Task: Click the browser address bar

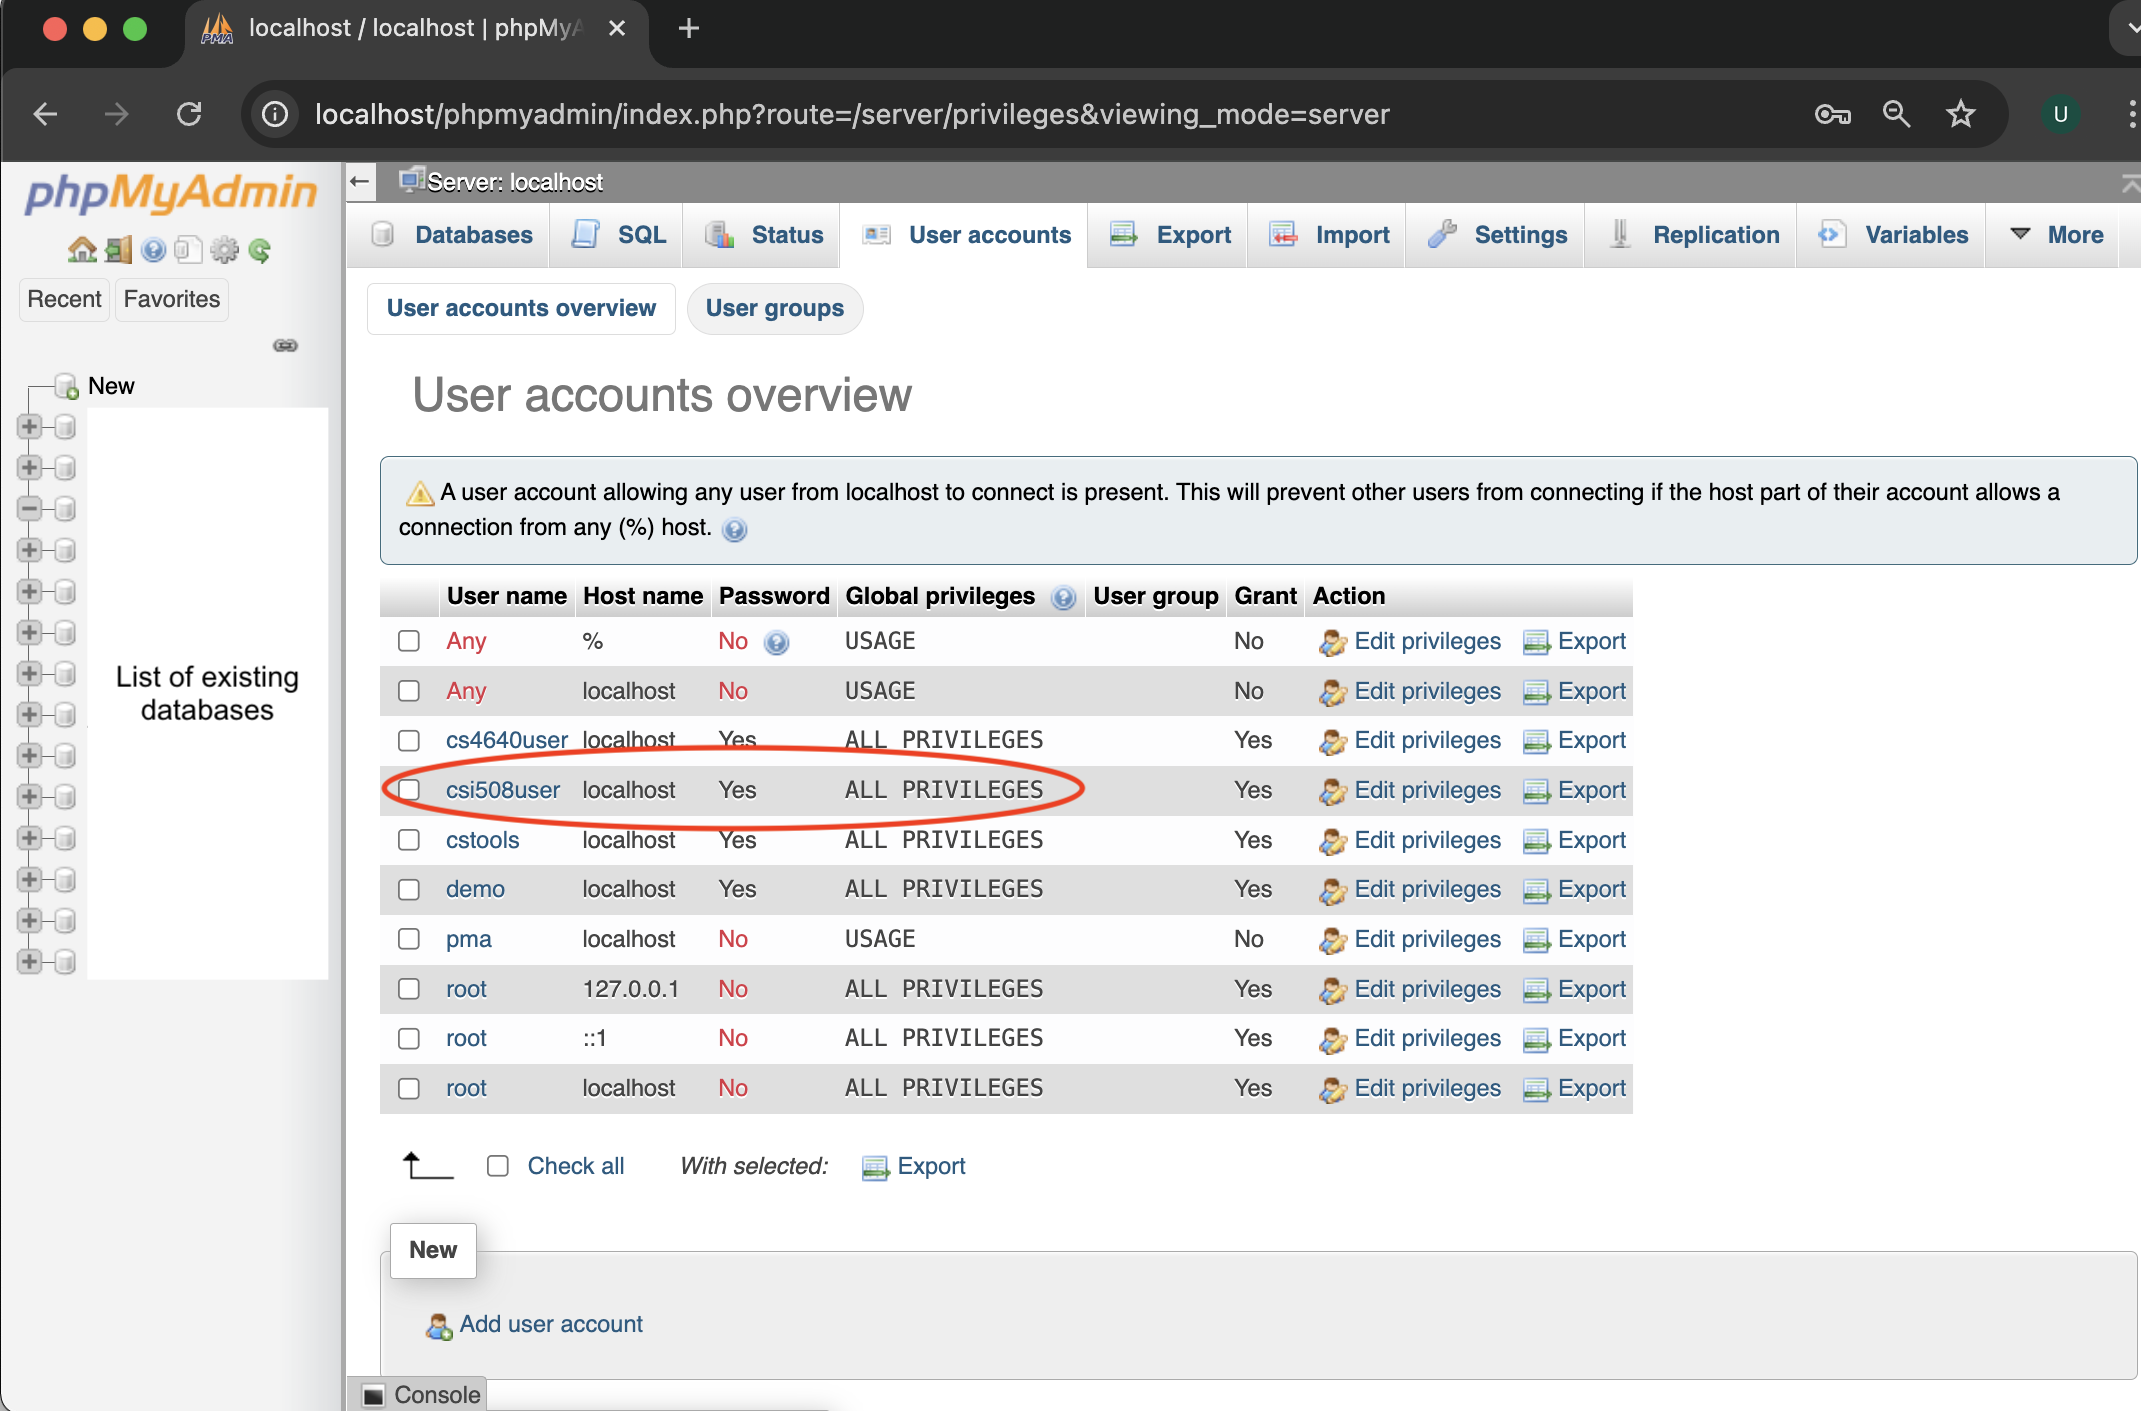Action: click(850, 114)
